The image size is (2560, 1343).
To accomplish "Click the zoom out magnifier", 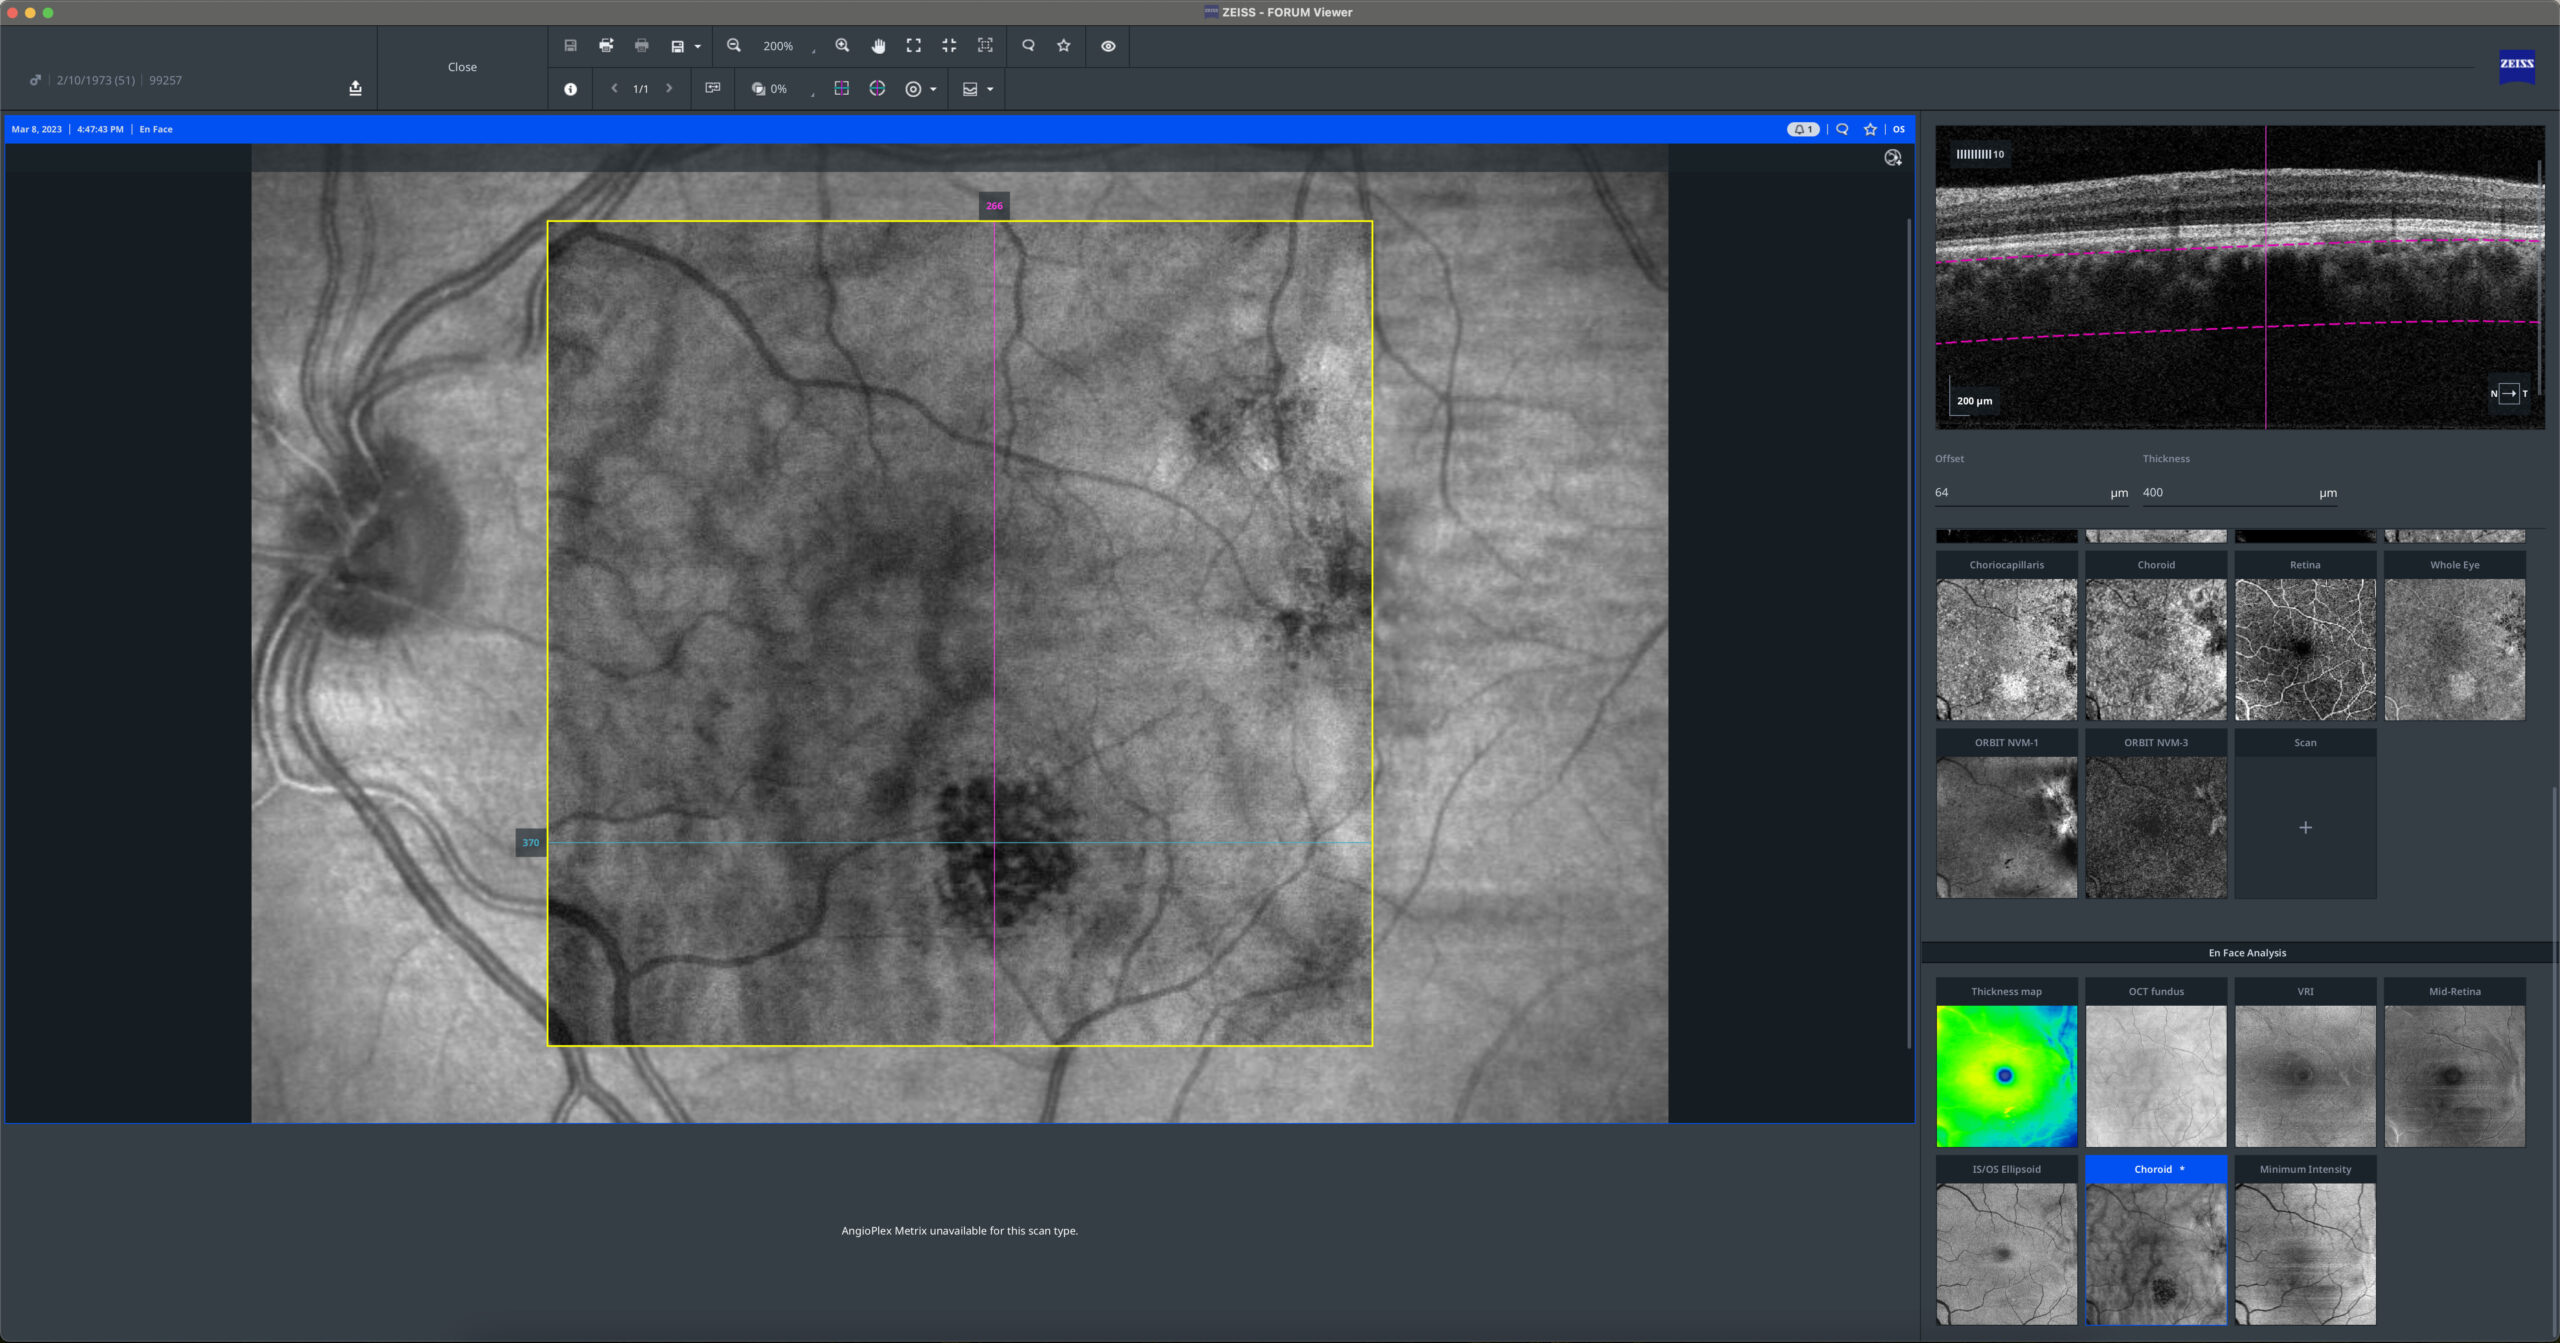I will pyautogui.click(x=733, y=46).
